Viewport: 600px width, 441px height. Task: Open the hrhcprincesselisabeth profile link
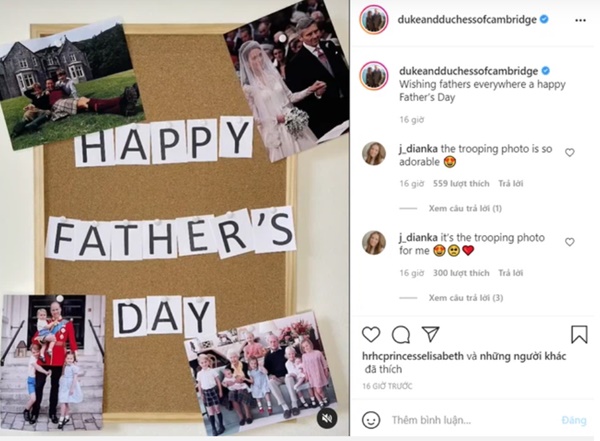click(x=412, y=356)
